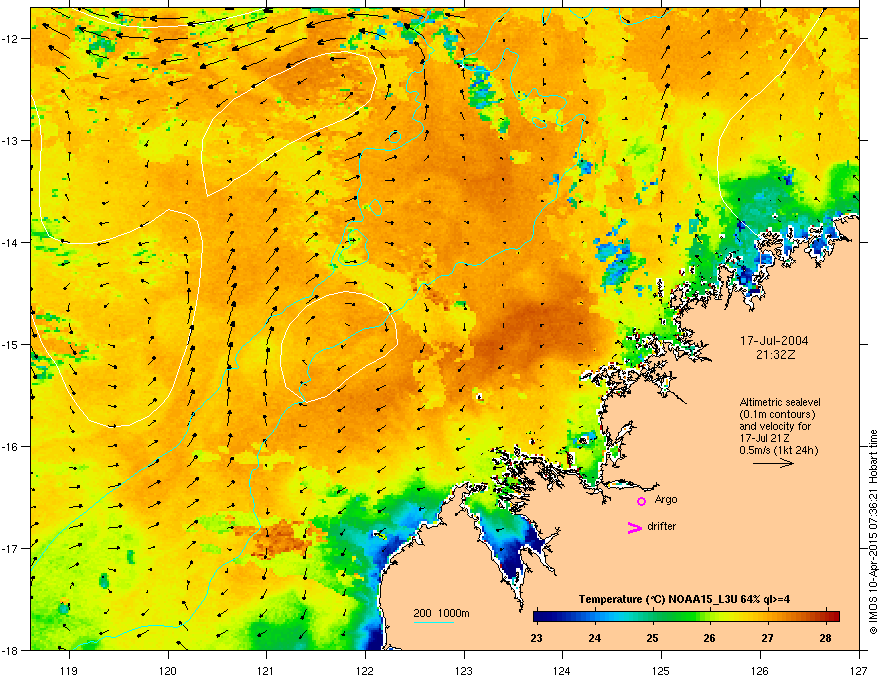The height and width of the screenshot is (680, 880).
Task: Click the colorbar tick label 25
Action: coord(652,638)
